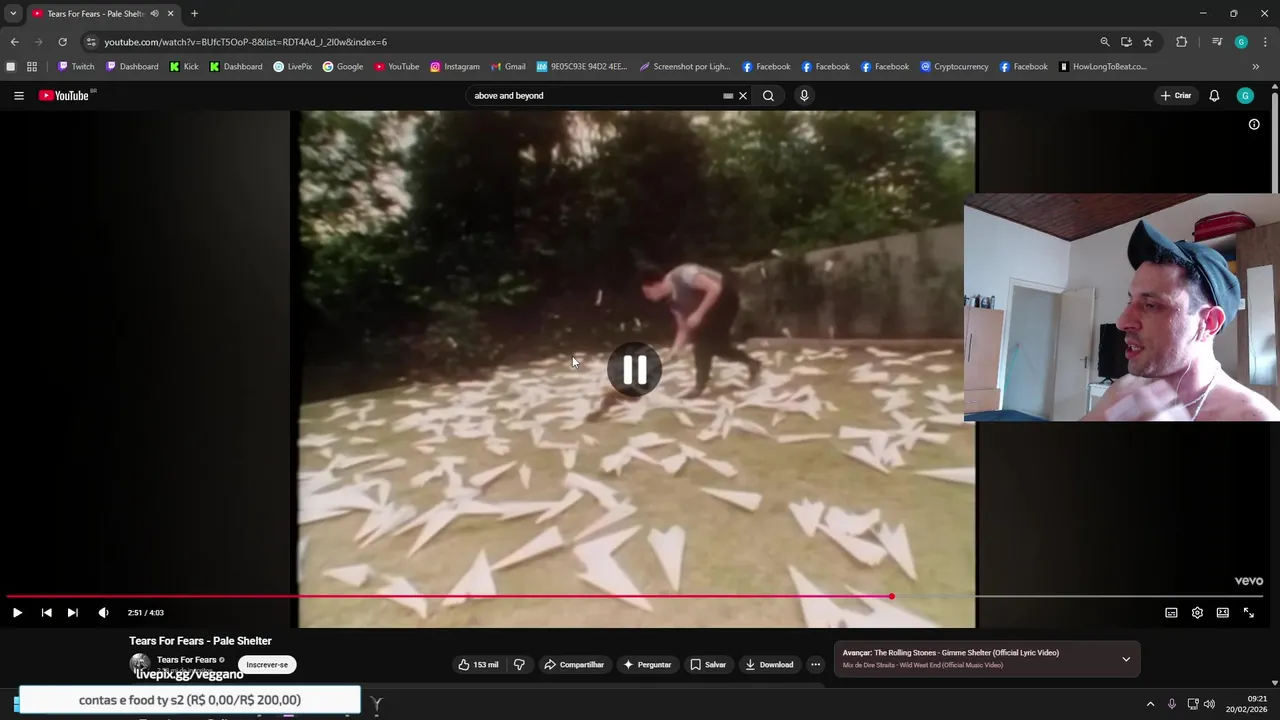Open the apps grid icon in the bookmarks bar

pos(32,67)
